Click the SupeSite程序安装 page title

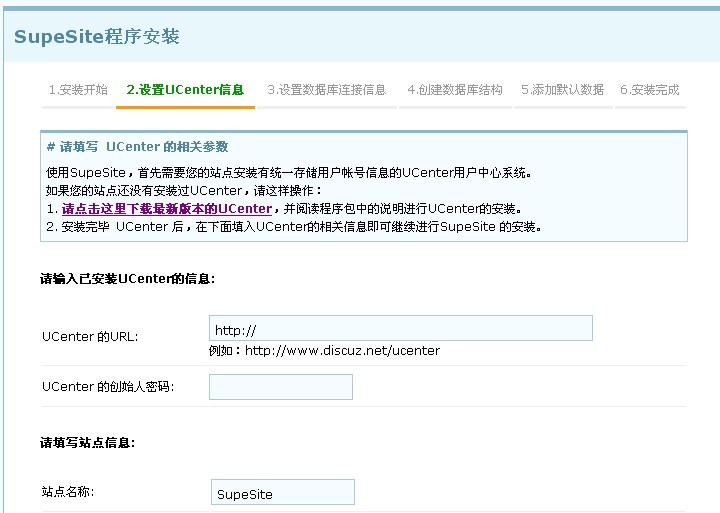(x=97, y=36)
